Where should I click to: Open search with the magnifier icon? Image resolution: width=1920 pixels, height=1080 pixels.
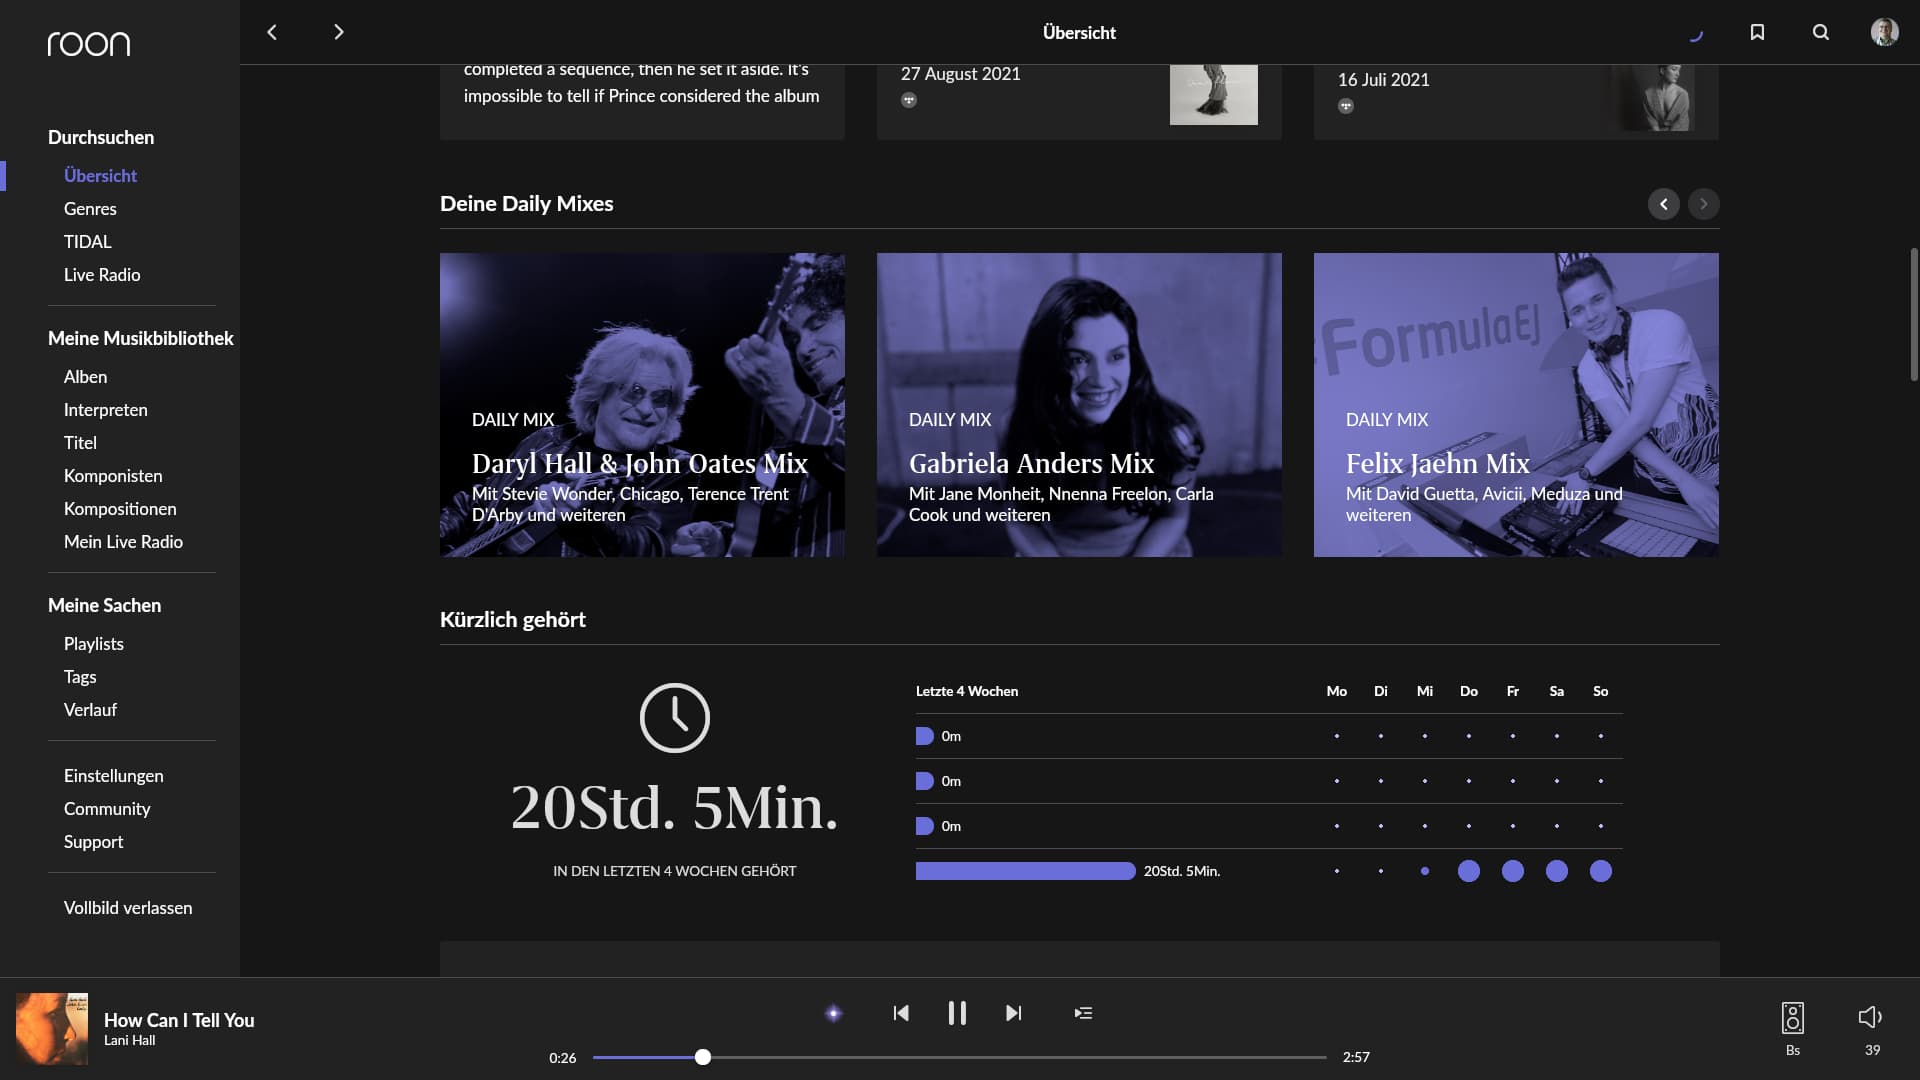click(1821, 32)
